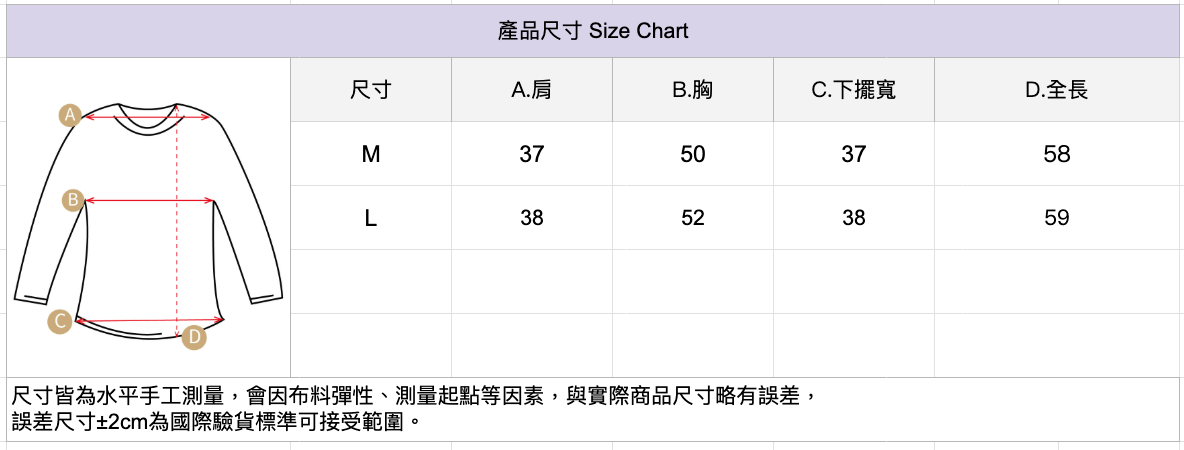Screen dimensions: 1184x450
Task: Click the circular A marker on the shoulder
Action: 70,115
